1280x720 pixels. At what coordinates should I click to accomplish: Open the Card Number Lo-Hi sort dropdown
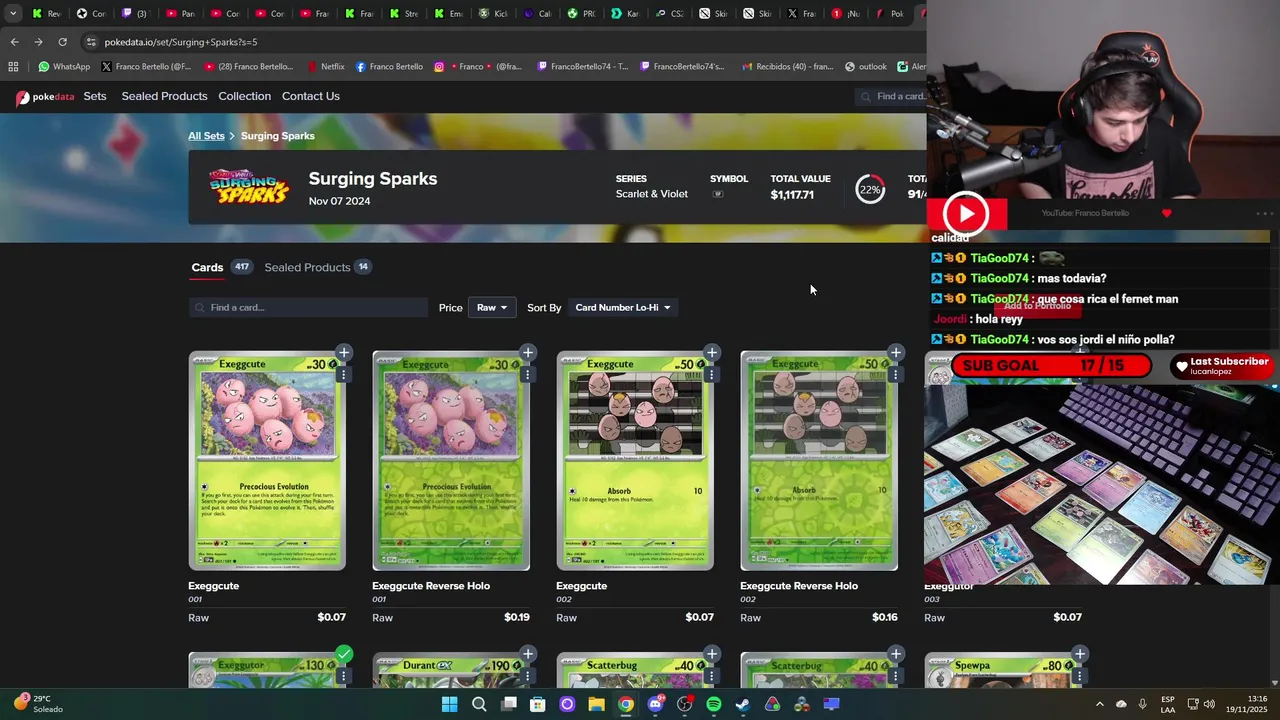pos(622,308)
